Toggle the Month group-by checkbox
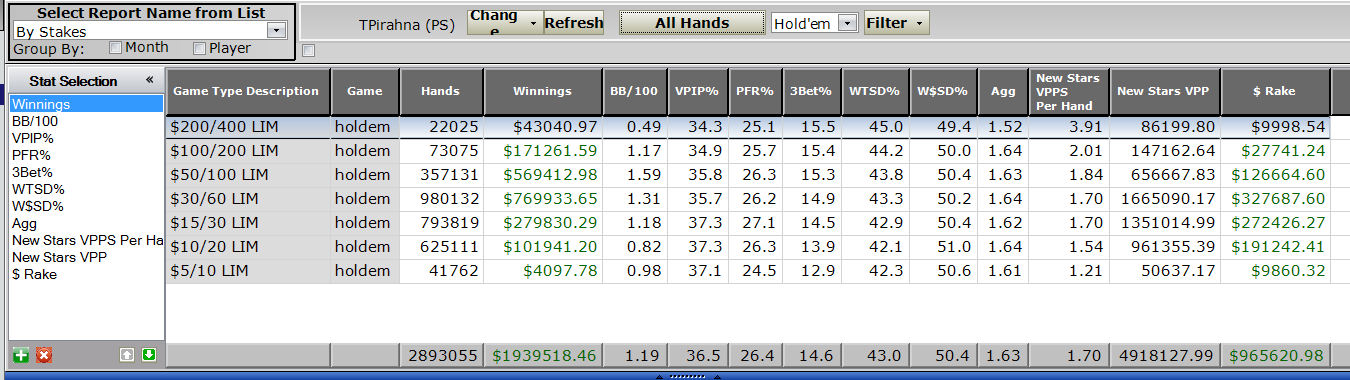 click(115, 48)
